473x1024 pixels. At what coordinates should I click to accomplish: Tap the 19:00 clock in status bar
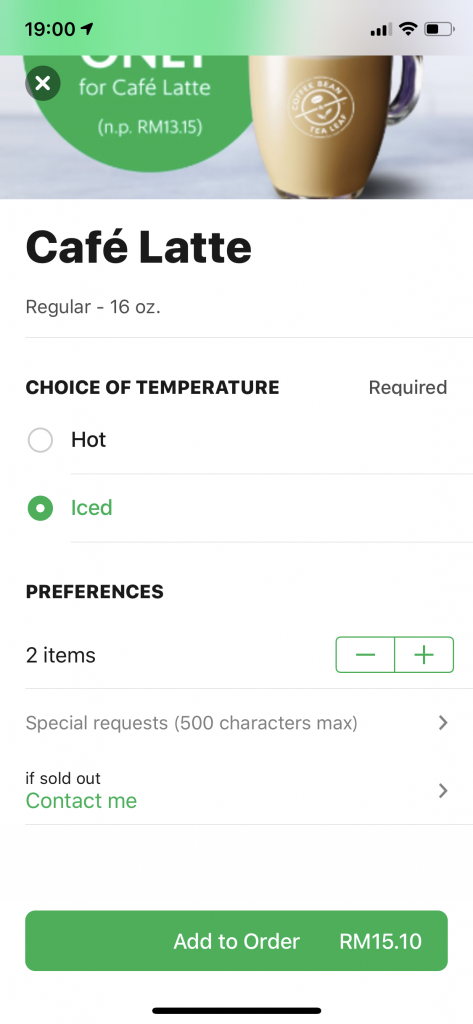click(50, 29)
